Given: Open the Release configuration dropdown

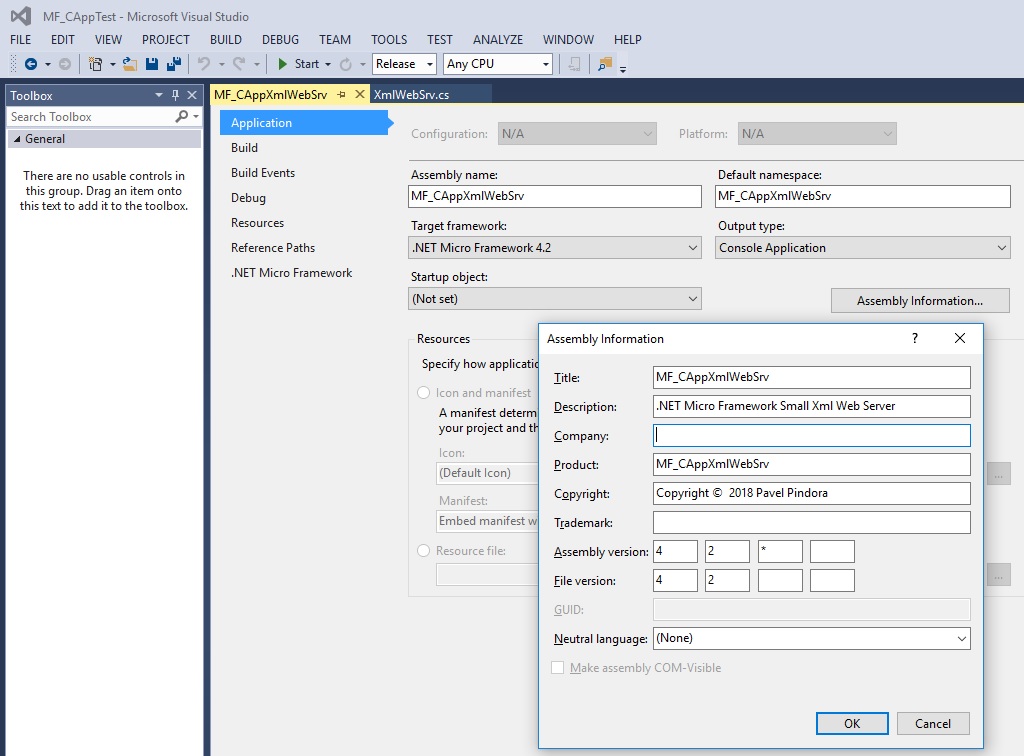Looking at the screenshot, I should pyautogui.click(x=404, y=64).
